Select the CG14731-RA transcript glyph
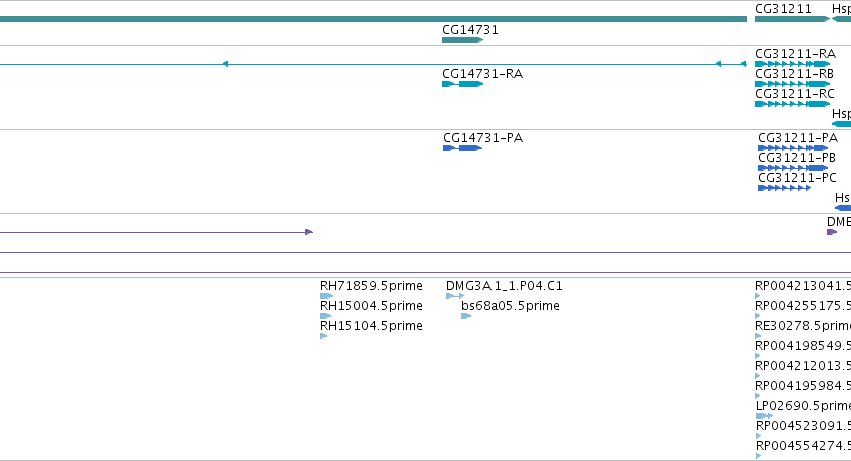Image resolution: width=851 pixels, height=461 pixels. click(462, 84)
